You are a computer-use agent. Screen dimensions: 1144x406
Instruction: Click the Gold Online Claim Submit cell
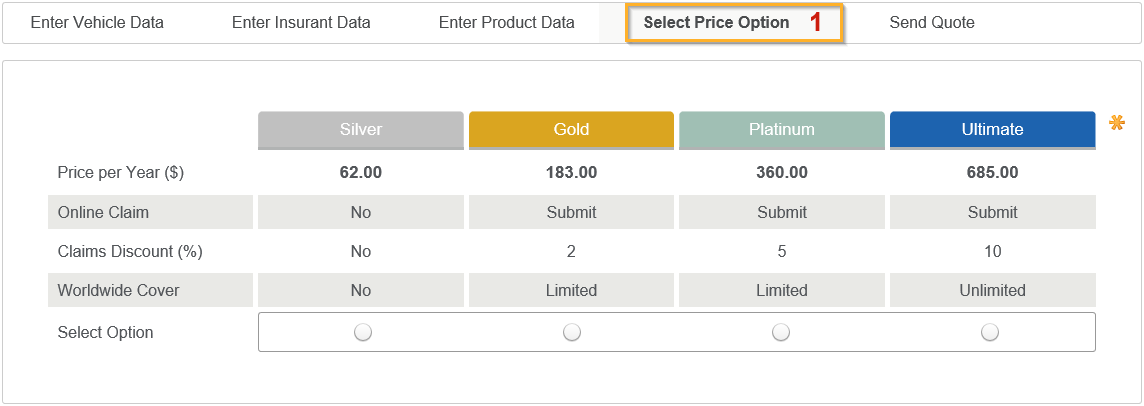571,212
